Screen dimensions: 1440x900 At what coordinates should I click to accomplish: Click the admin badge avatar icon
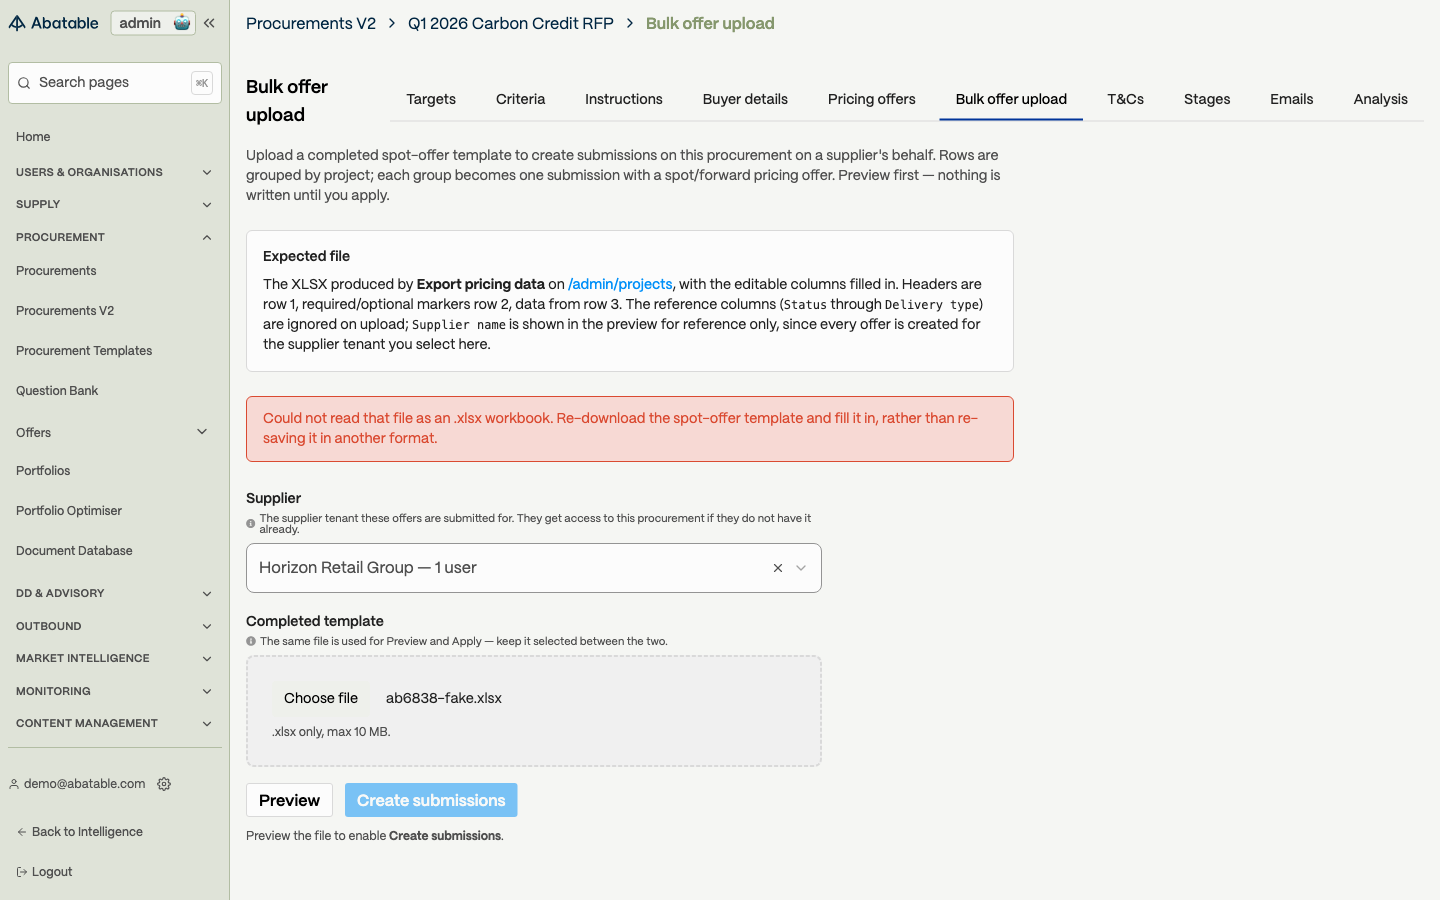click(x=181, y=23)
